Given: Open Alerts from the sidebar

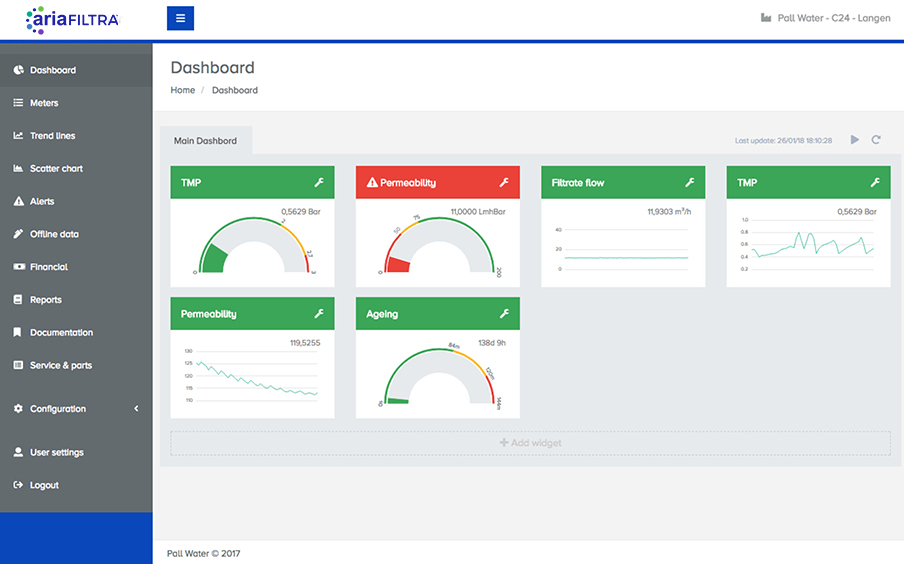Looking at the screenshot, I should coord(42,201).
